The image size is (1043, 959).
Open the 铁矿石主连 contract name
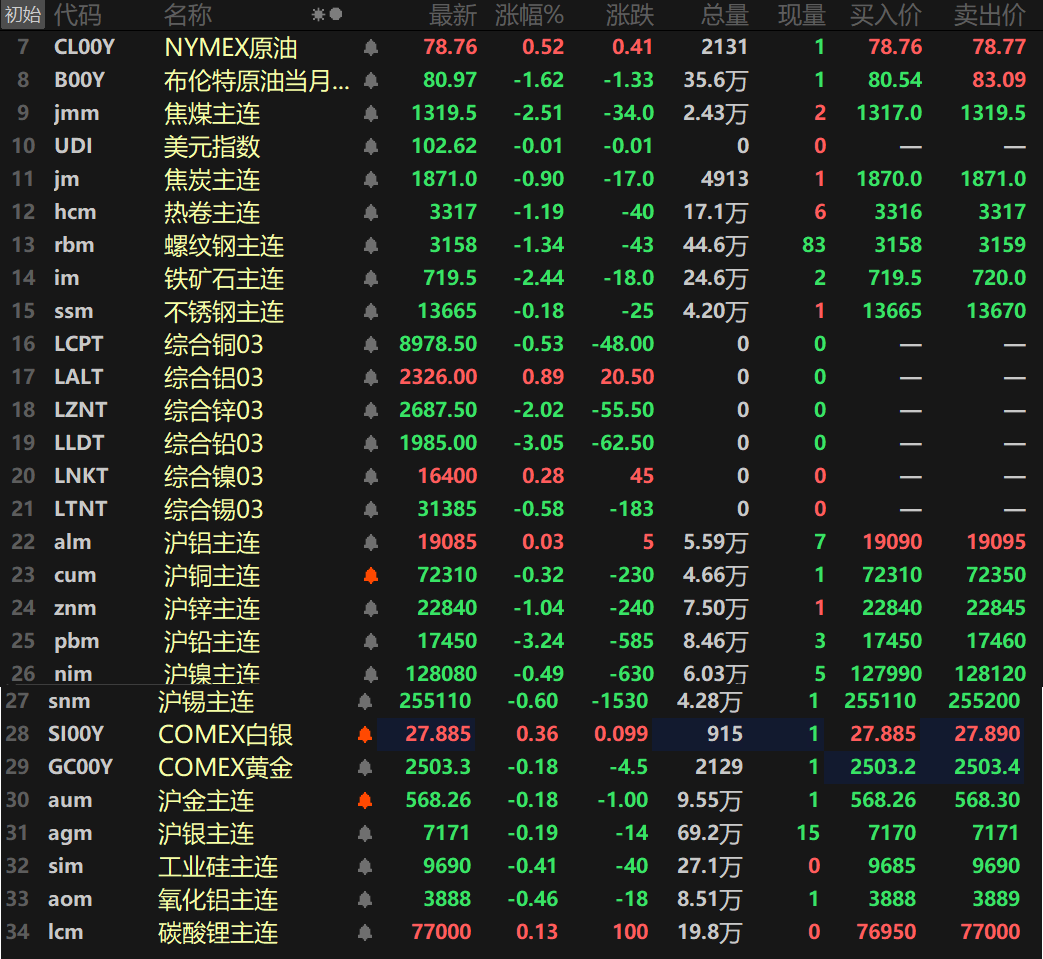tap(224, 279)
